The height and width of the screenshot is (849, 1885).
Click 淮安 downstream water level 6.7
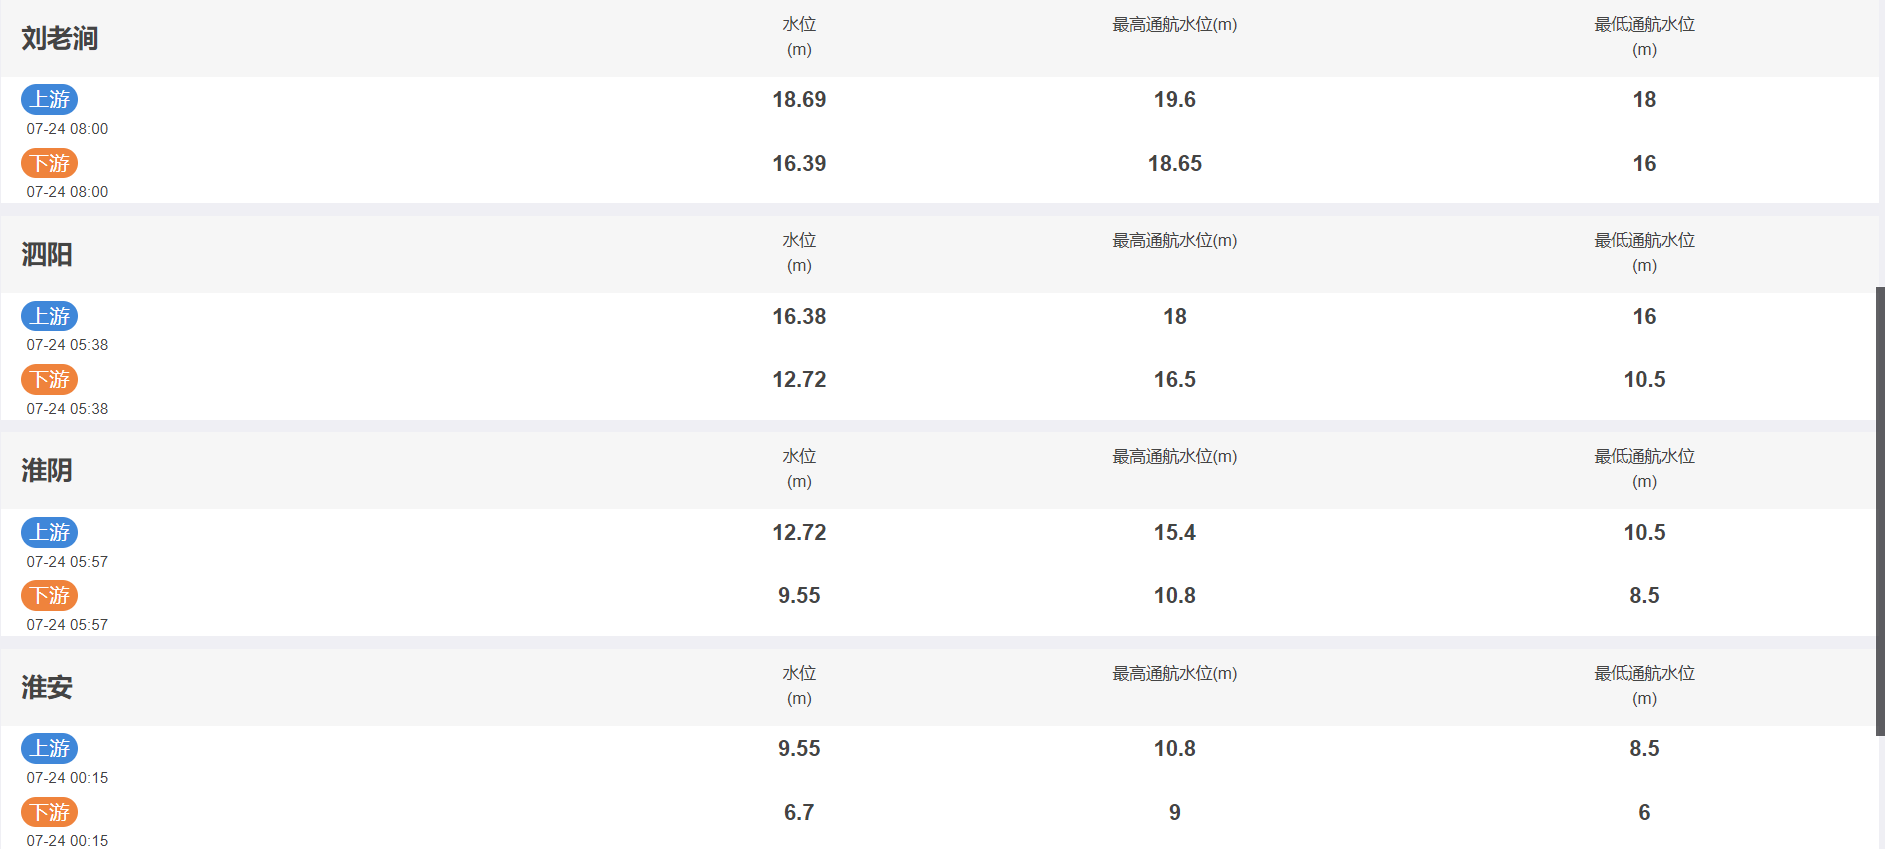click(799, 813)
